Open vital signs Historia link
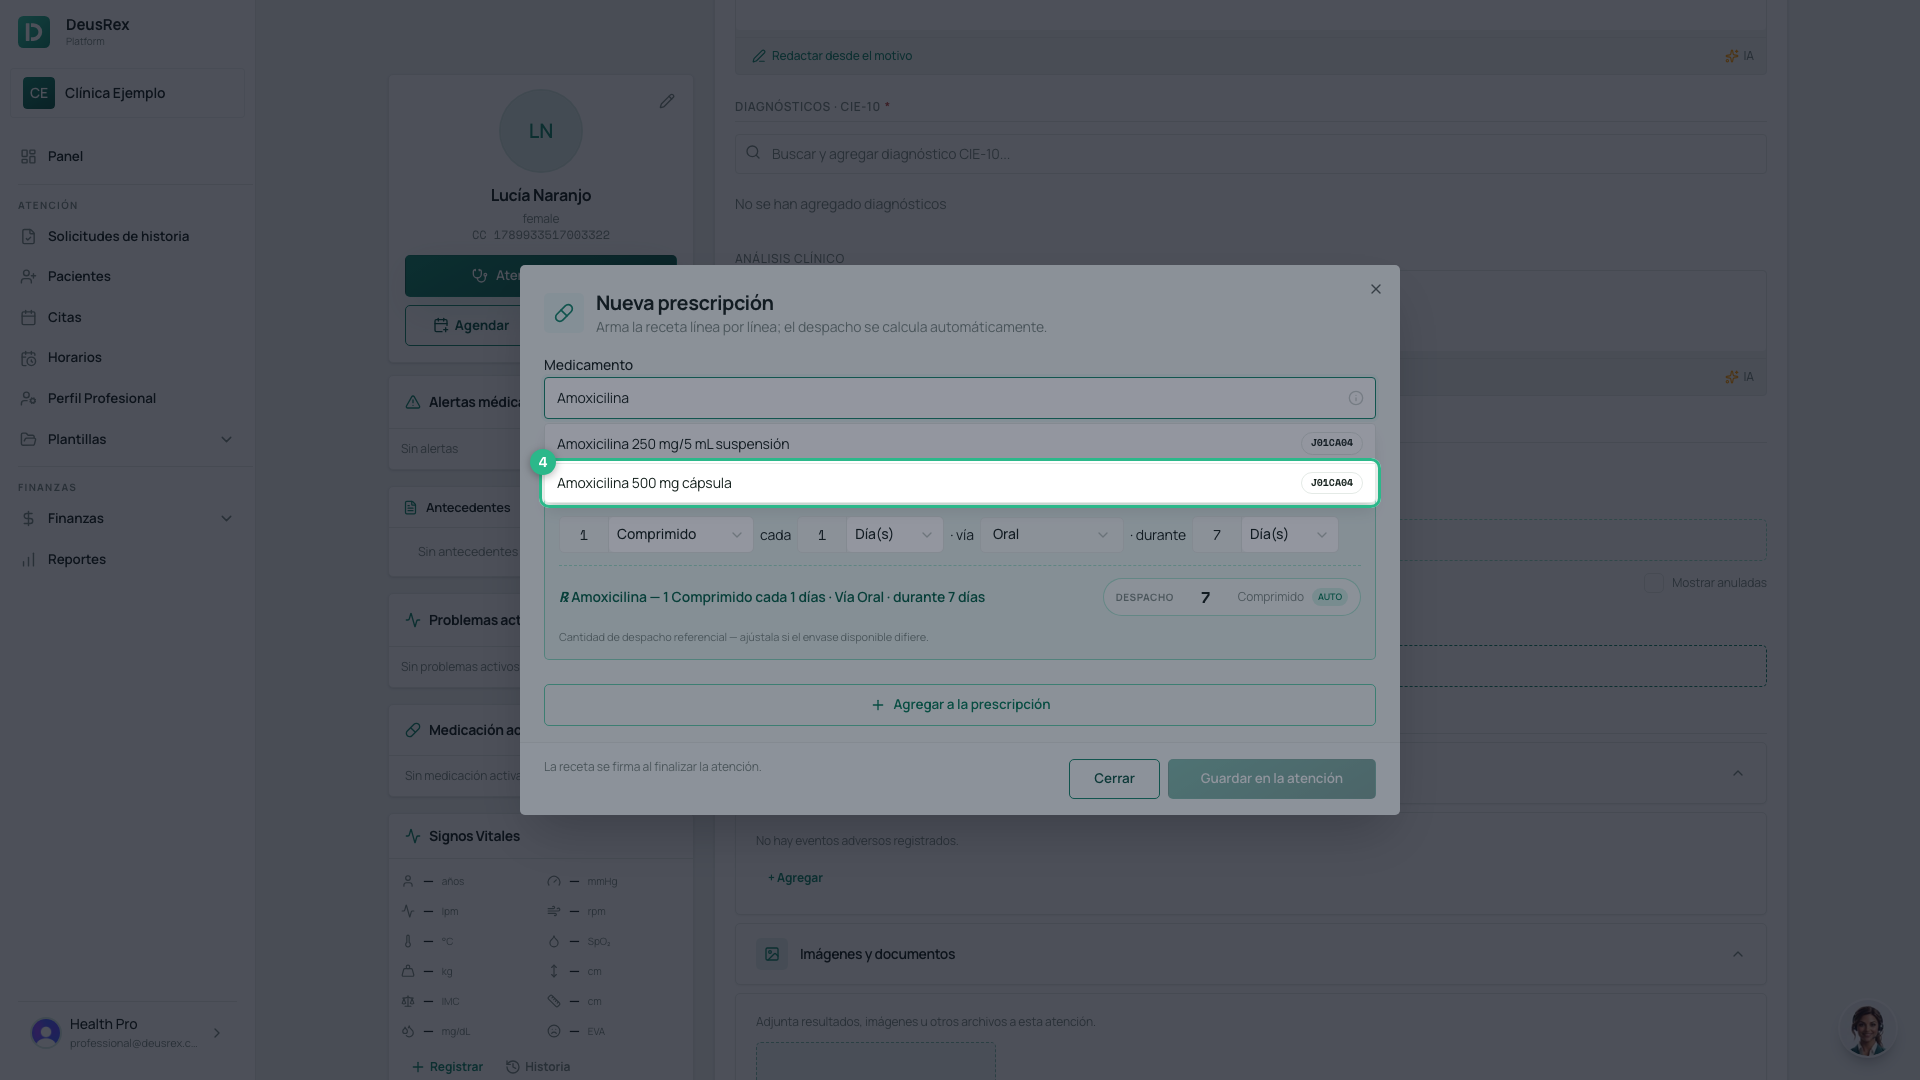1920x1080 pixels. [x=538, y=1067]
